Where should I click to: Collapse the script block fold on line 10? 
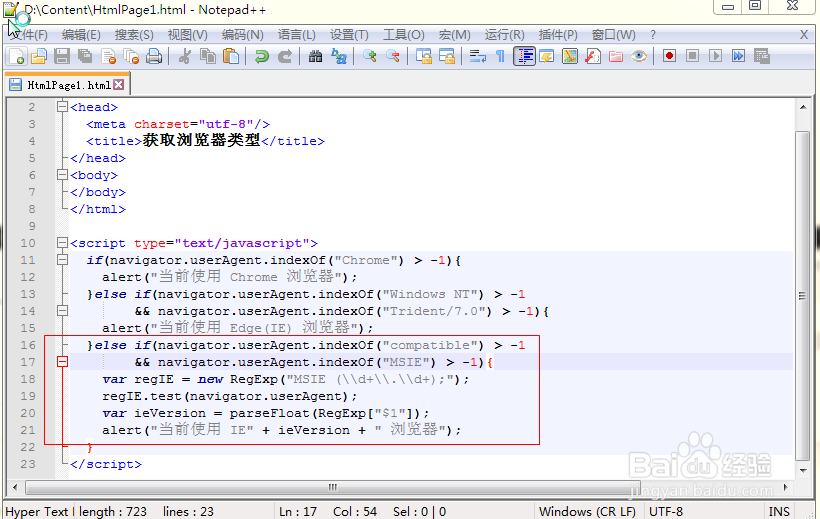coord(62,243)
